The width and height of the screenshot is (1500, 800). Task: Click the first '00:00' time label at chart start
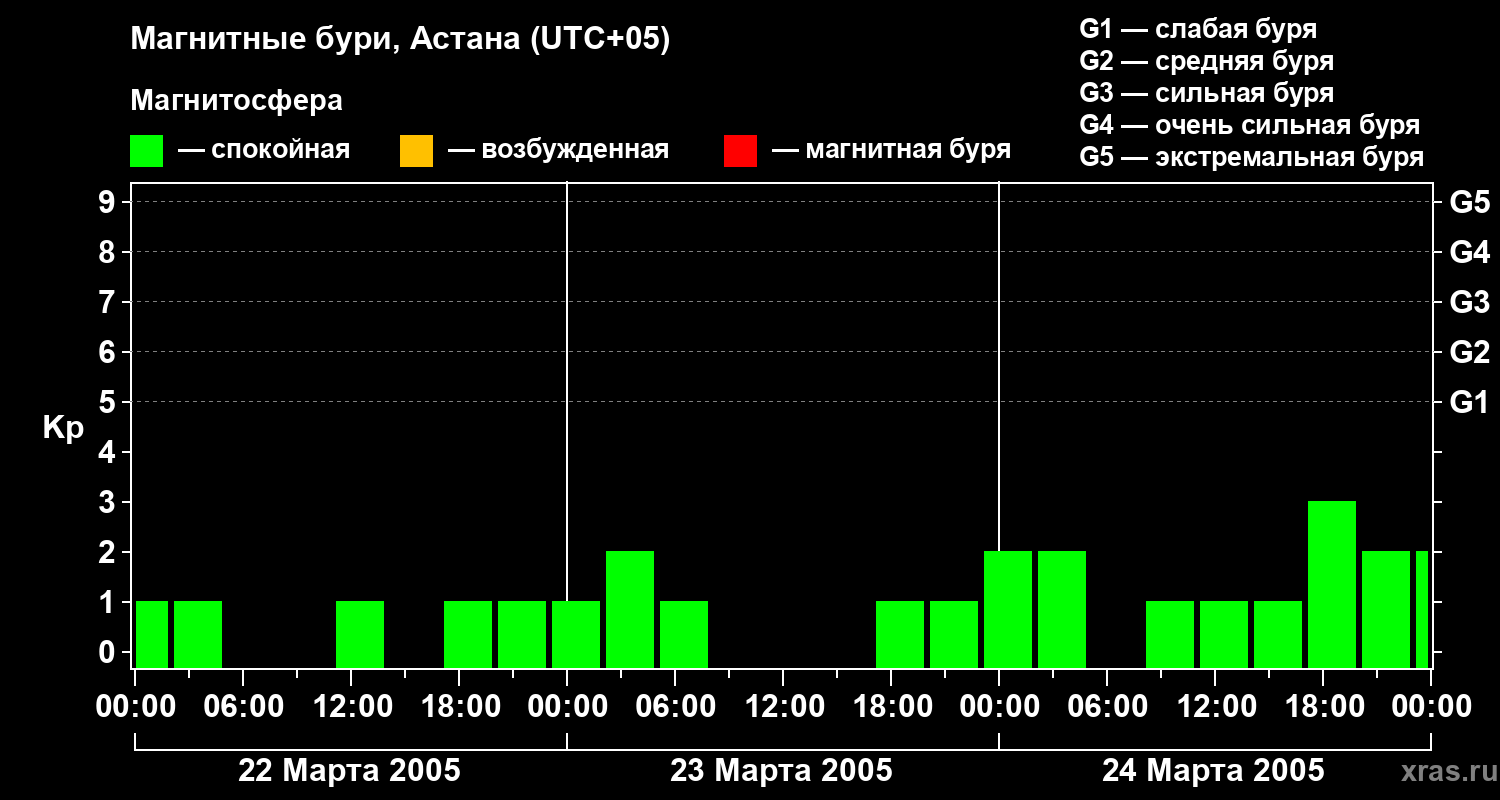(x=135, y=707)
